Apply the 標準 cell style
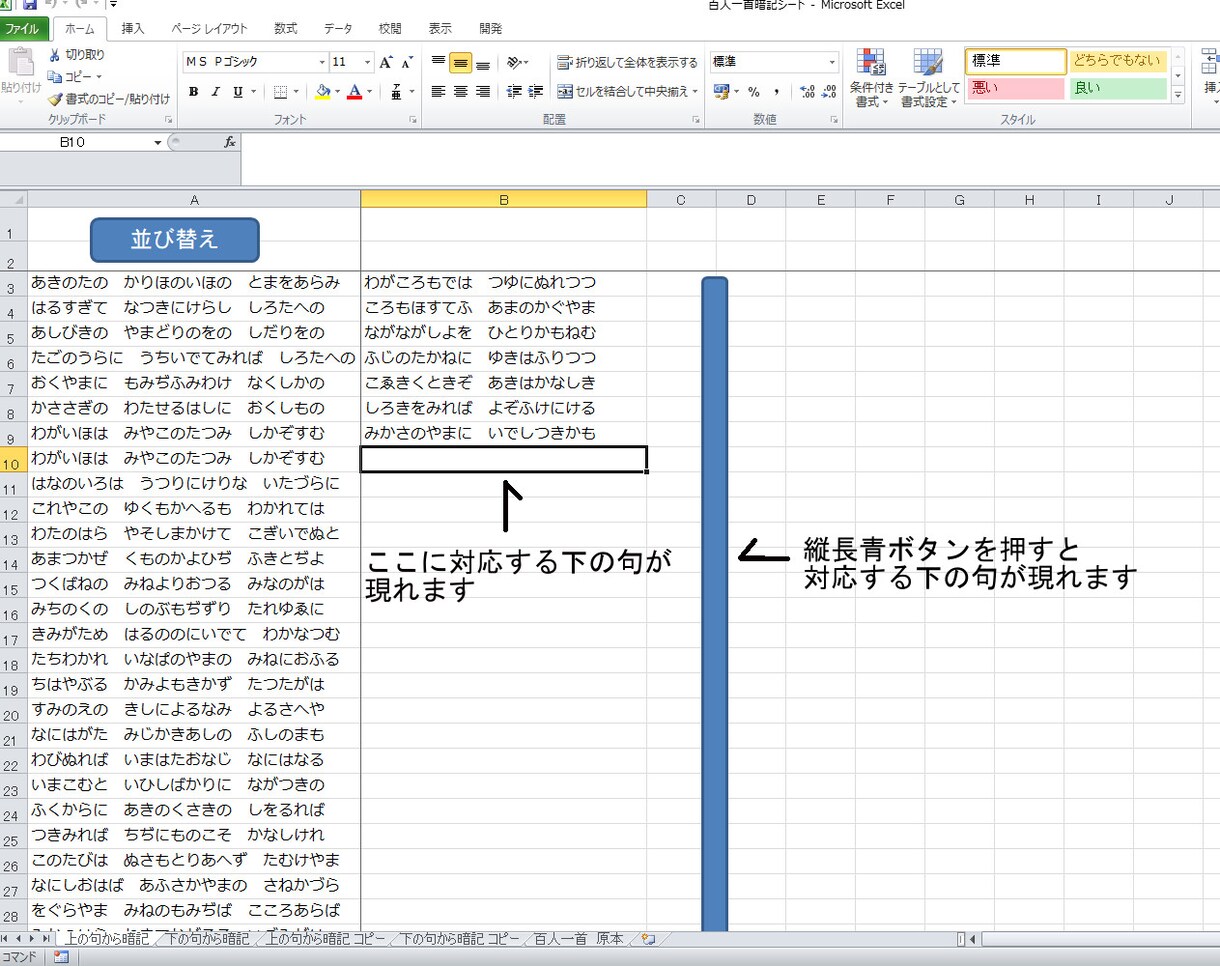Image resolution: width=1220 pixels, height=966 pixels. (x=1016, y=61)
